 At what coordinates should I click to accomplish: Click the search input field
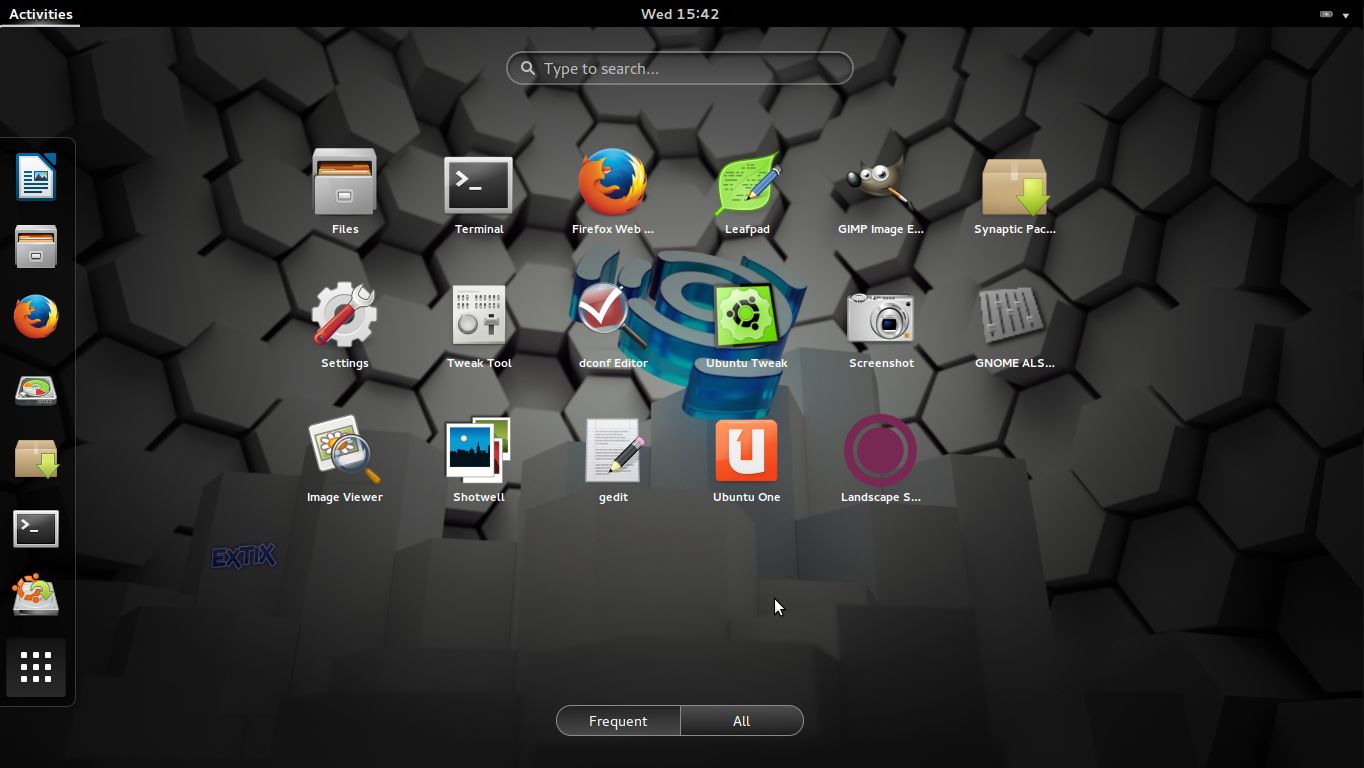[x=679, y=68]
